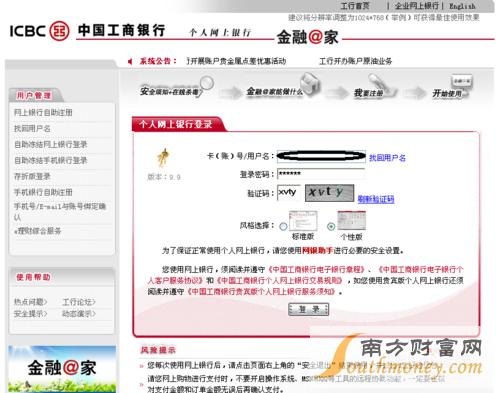Click the 个性版 preview thumbnail
Viewport: 500px width, 393px height.
[x=351, y=220]
